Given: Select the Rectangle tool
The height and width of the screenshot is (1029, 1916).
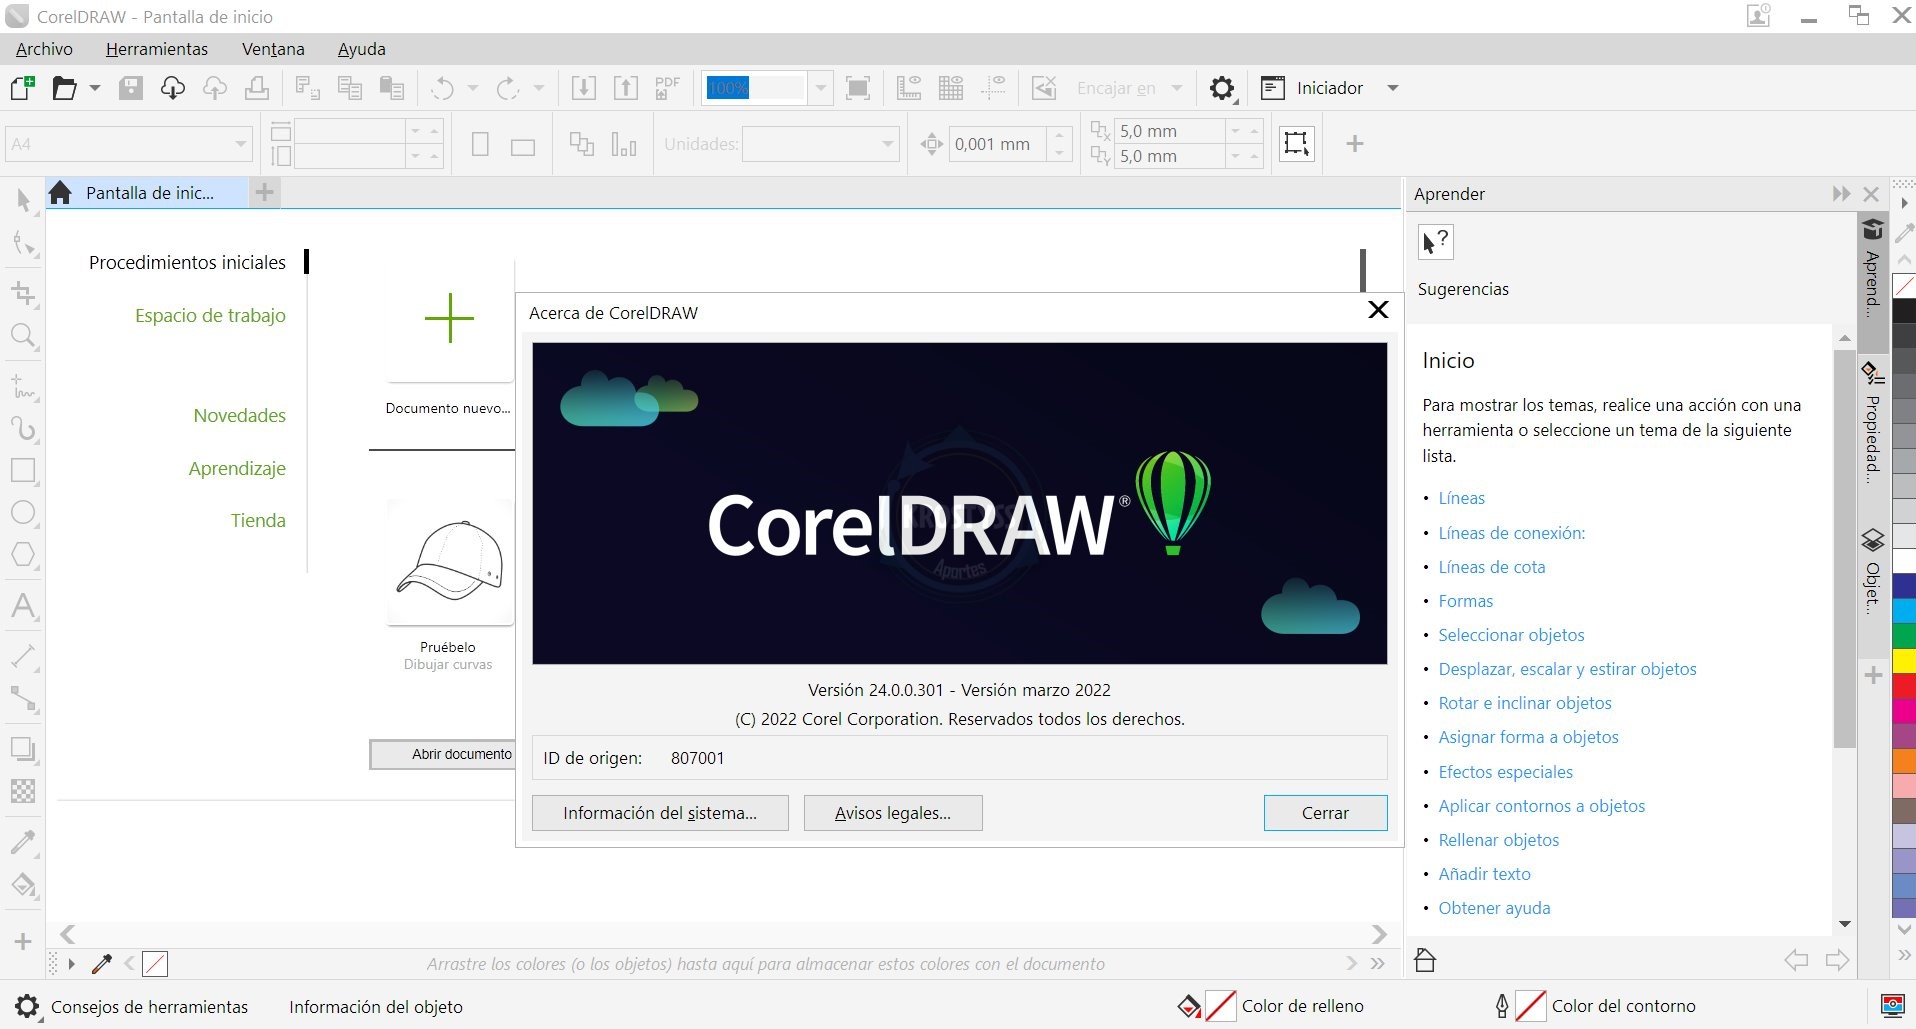Looking at the screenshot, I should click(x=23, y=470).
